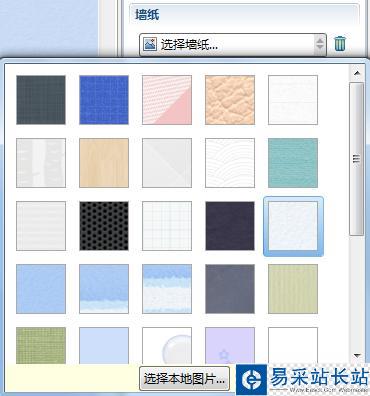Click the scrollbar down arrow
This screenshot has height=396, width=370.
(357, 355)
